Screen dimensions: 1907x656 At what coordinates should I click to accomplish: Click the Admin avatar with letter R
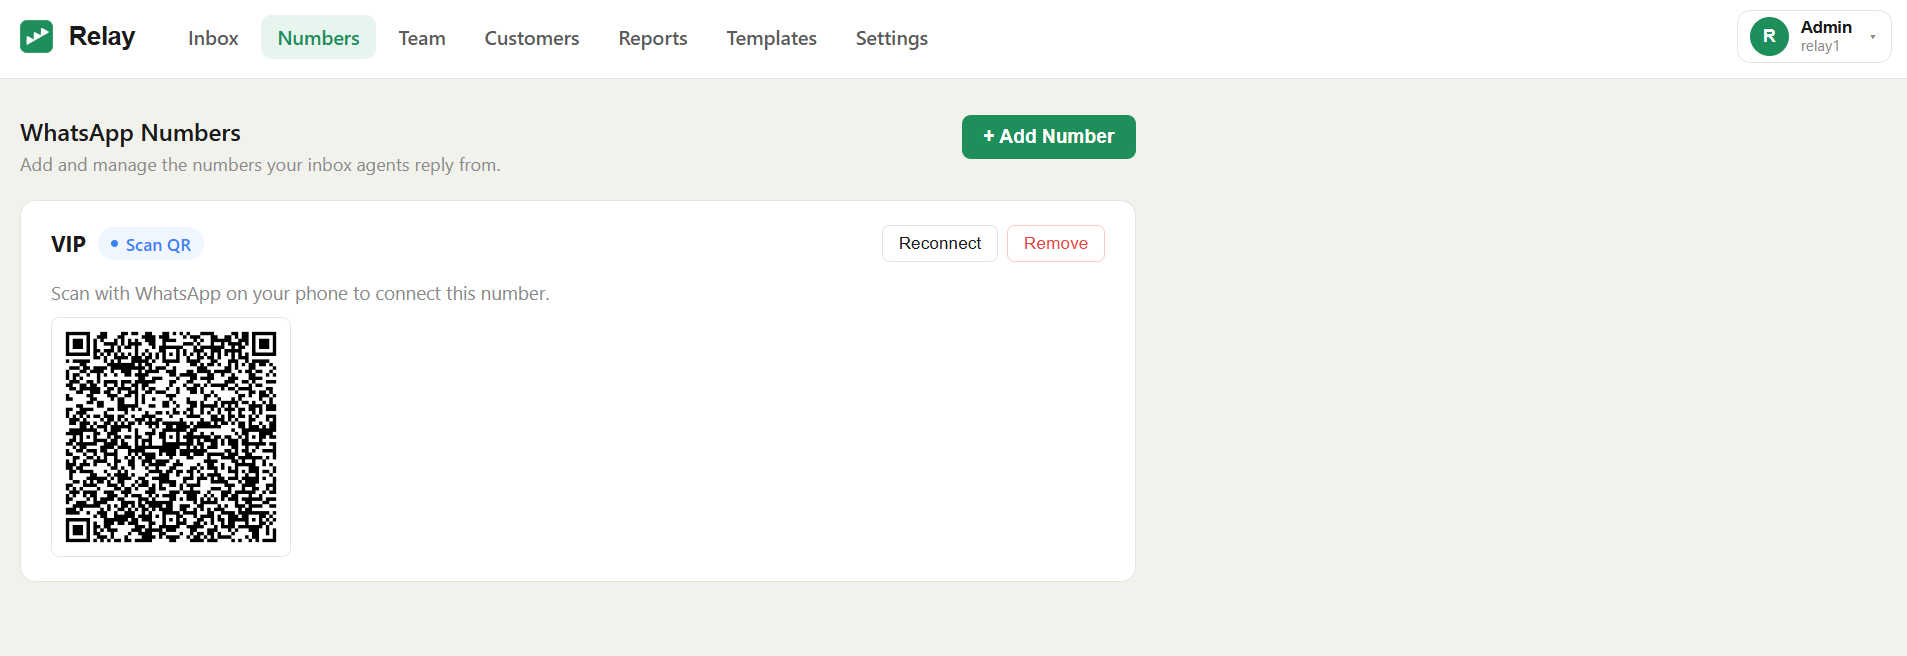(1769, 37)
